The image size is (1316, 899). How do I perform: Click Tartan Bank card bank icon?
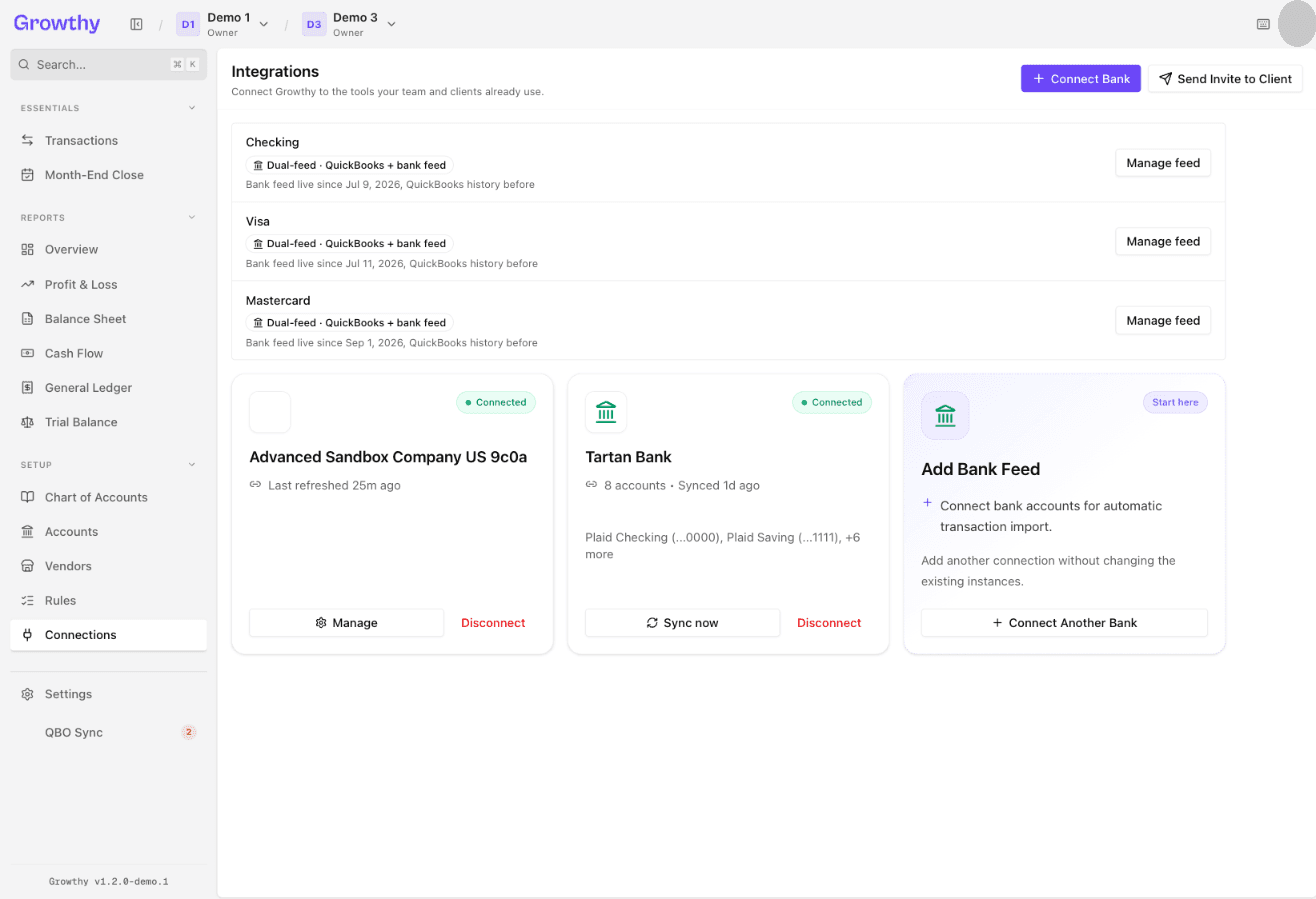[606, 412]
